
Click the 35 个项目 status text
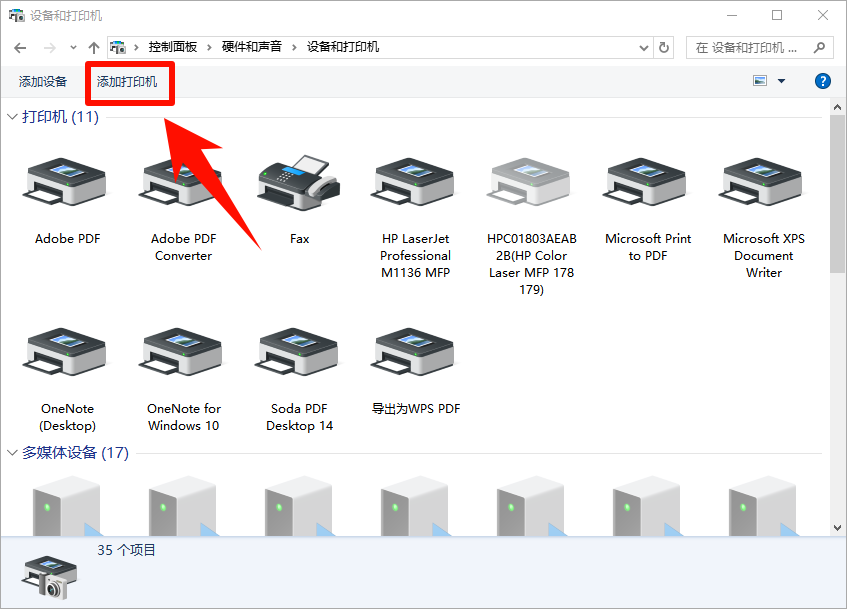click(x=126, y=550)
